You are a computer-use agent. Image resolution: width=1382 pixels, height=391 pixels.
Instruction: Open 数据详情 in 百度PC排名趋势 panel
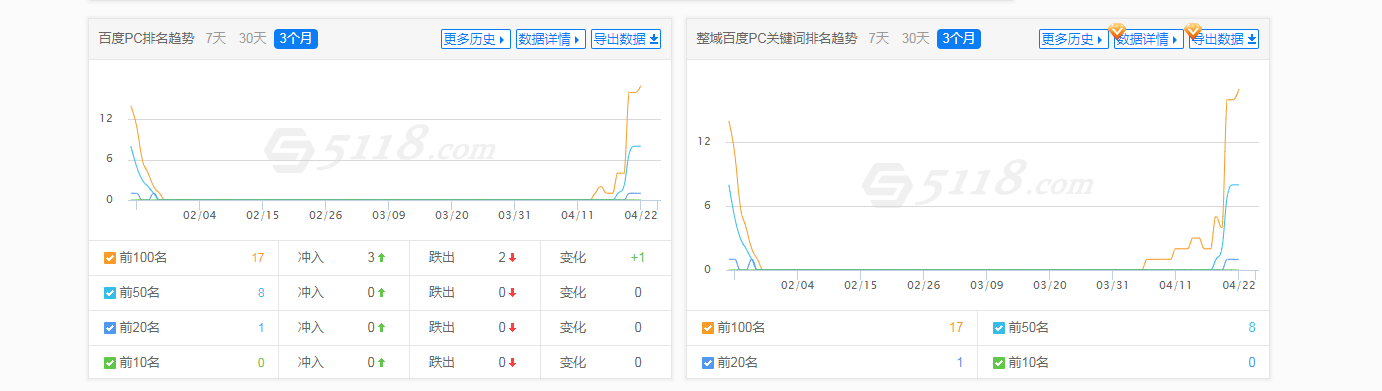click(551, 39)
